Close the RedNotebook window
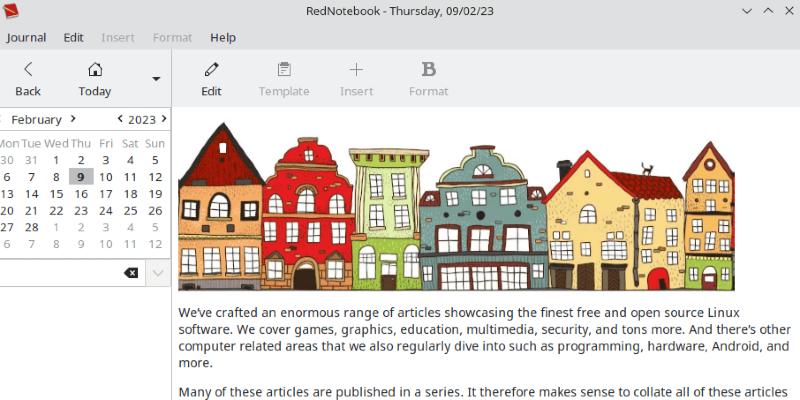800x400 pixels. [x=789, y=11]
